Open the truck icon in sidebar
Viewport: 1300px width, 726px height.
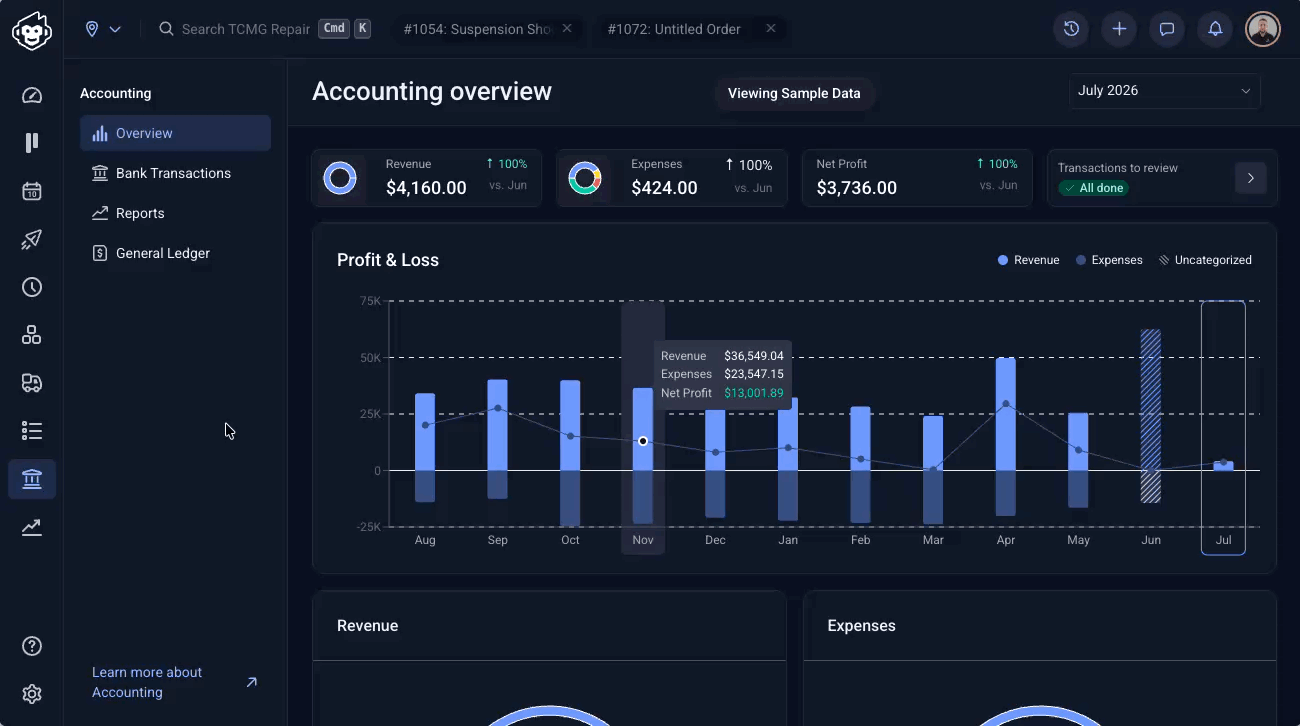click(32, 383)
